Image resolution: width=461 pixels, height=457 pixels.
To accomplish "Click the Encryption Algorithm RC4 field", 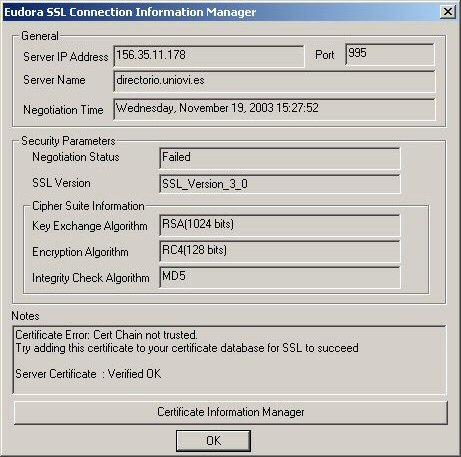I will [279, 251].
